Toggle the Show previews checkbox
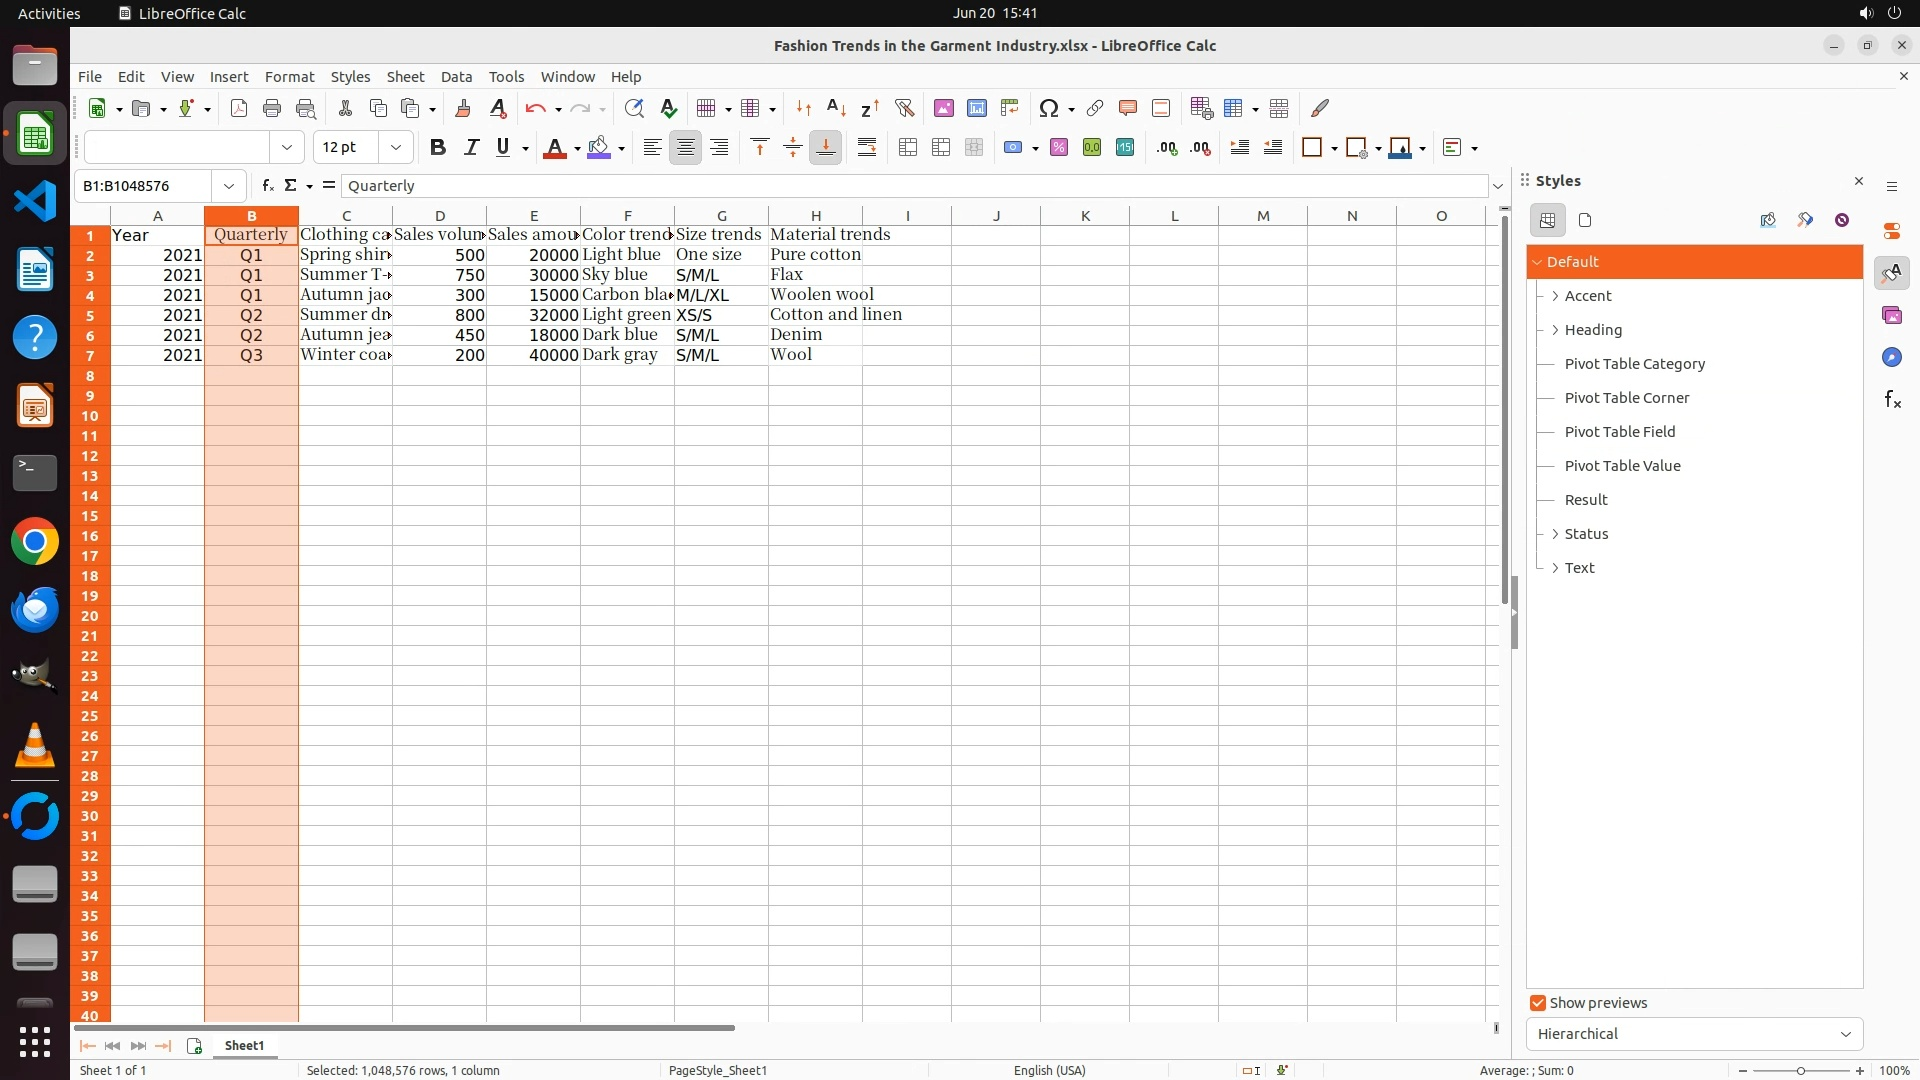This screenshot has height=1080, width=1920. point(1538,1003)
